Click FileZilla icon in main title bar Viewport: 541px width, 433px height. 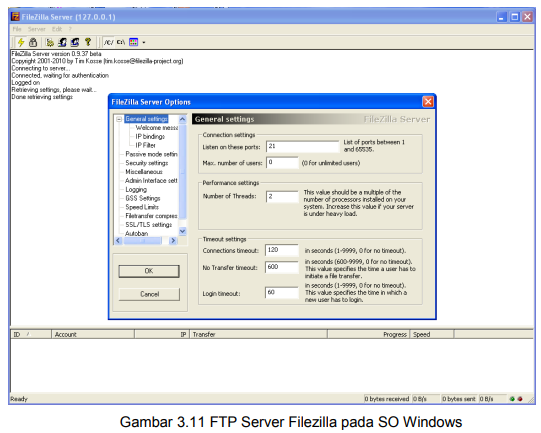click(x=15, y=17)
